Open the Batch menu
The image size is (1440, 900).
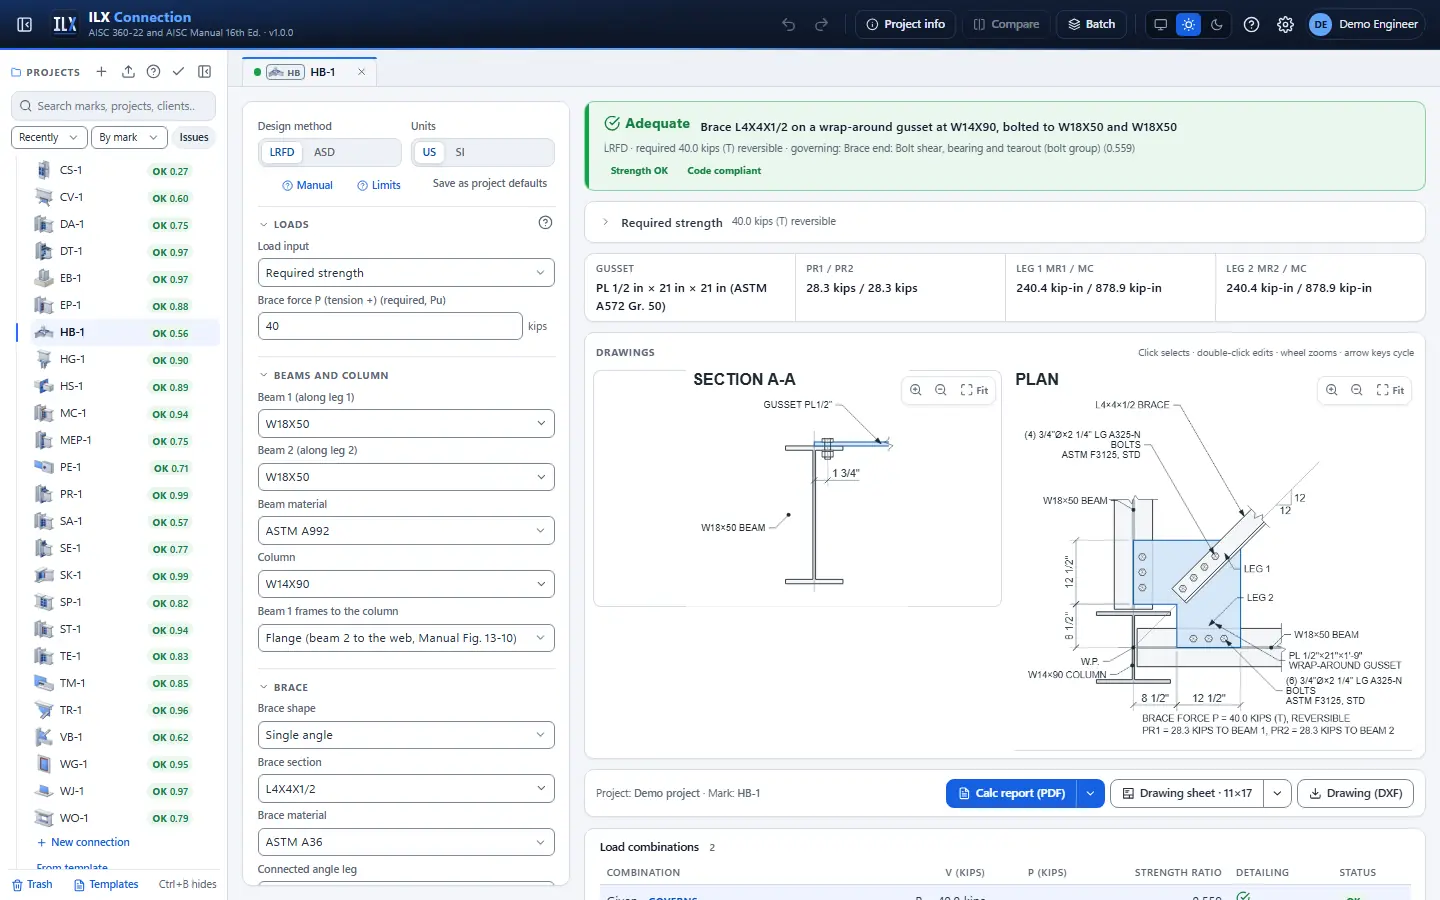click(x=1091, y=24)
